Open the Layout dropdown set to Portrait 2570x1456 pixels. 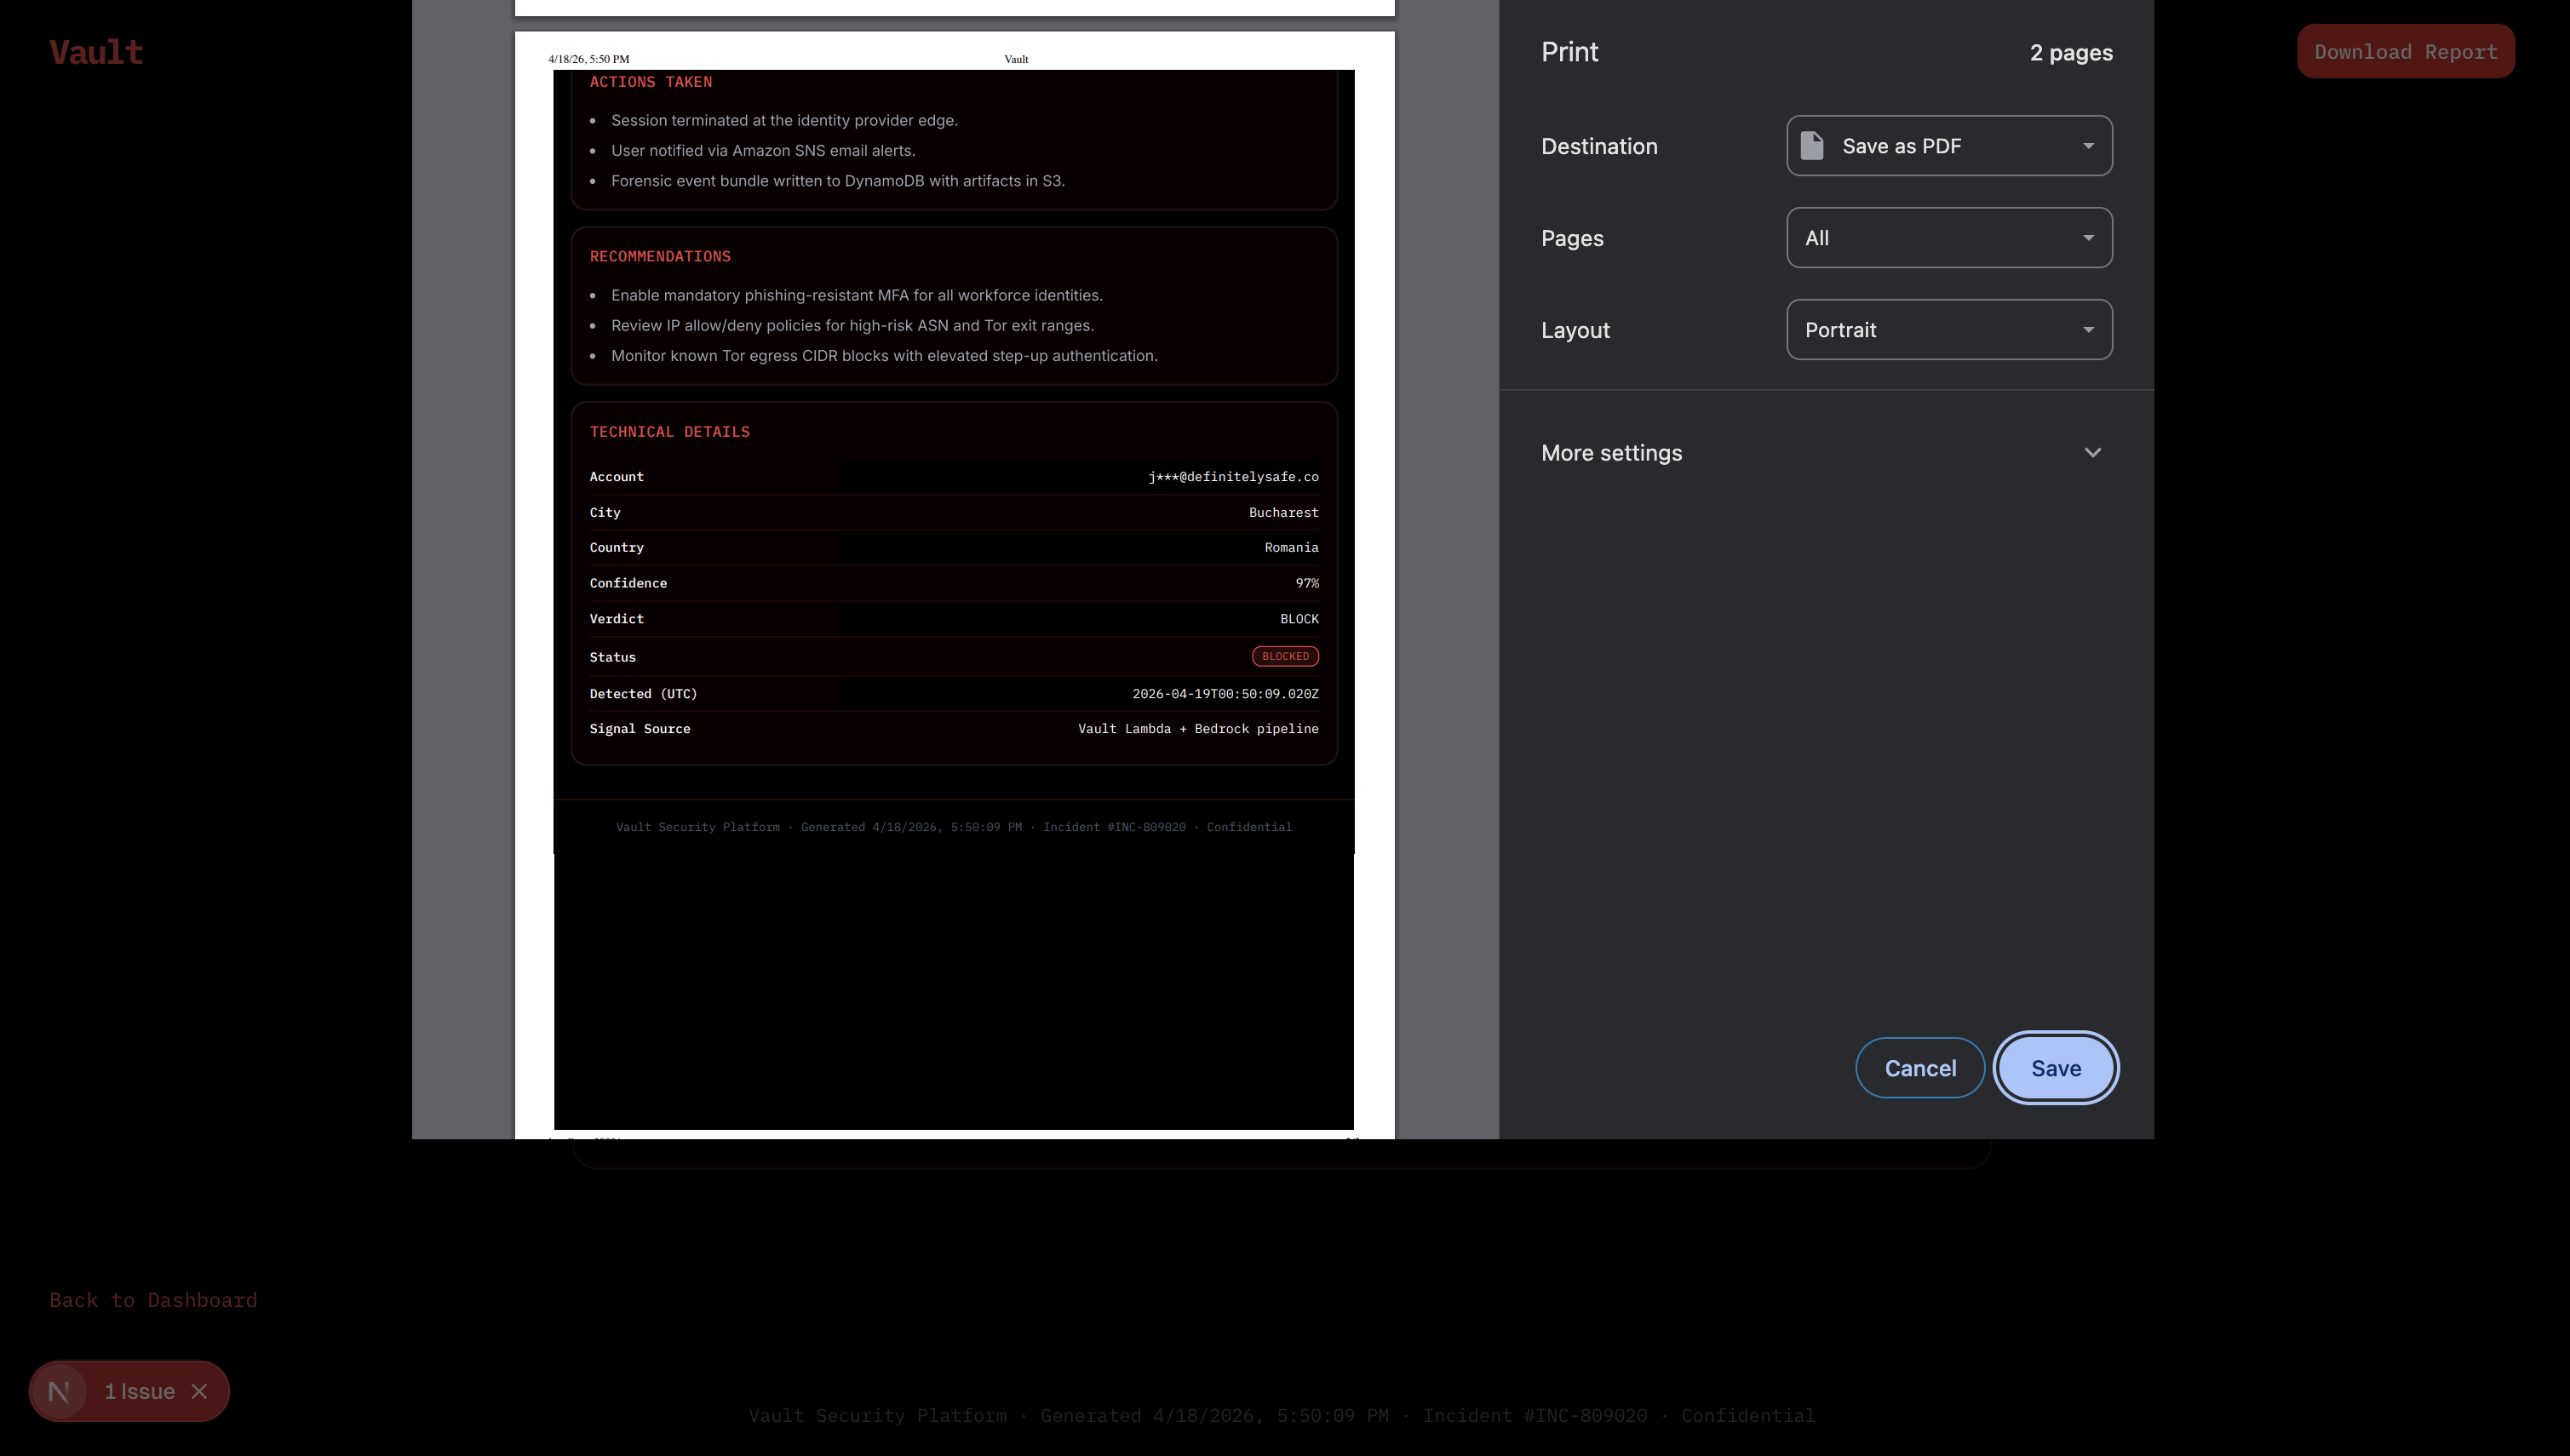(1948, 330)
